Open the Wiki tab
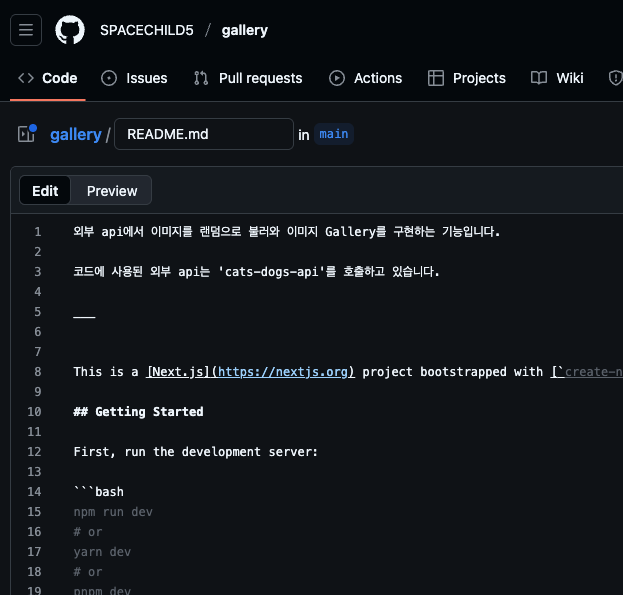Viewport: 623px width, 595px height. 557,78
